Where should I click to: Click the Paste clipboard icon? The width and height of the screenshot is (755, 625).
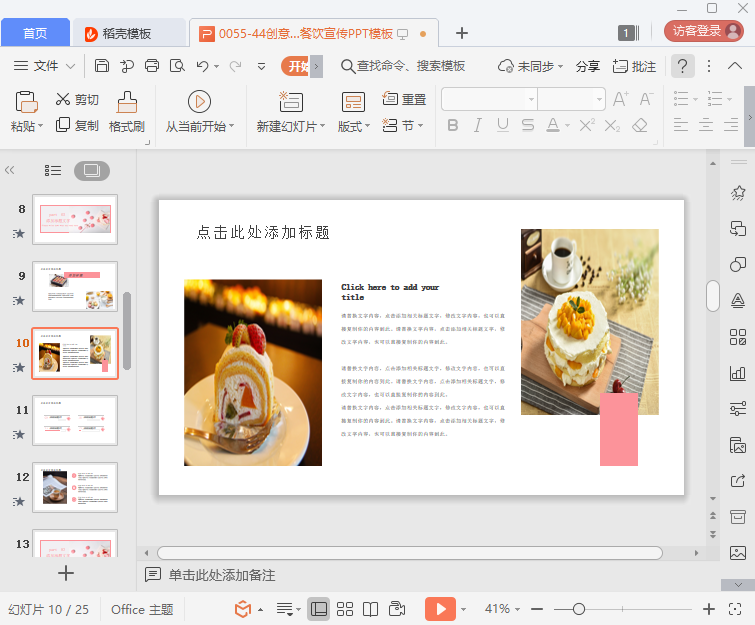pyautogui.click(x=26, y=102)
